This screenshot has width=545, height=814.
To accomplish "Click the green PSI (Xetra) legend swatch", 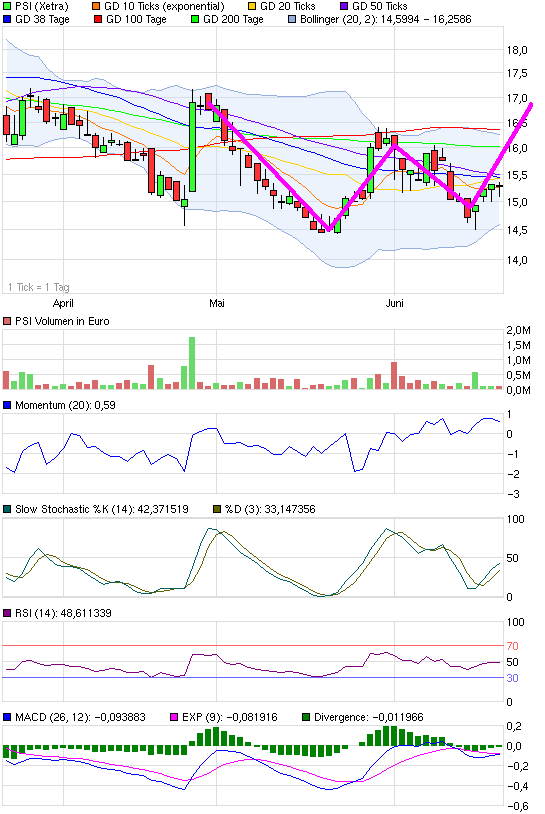I will click(x=7, y=7).
